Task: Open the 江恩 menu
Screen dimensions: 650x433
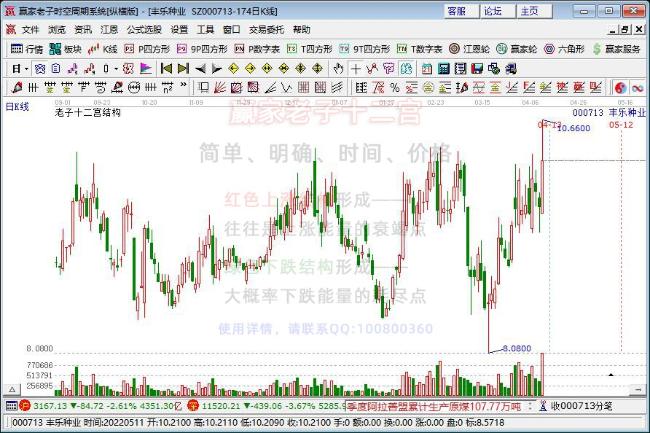Action: point(109,29)
